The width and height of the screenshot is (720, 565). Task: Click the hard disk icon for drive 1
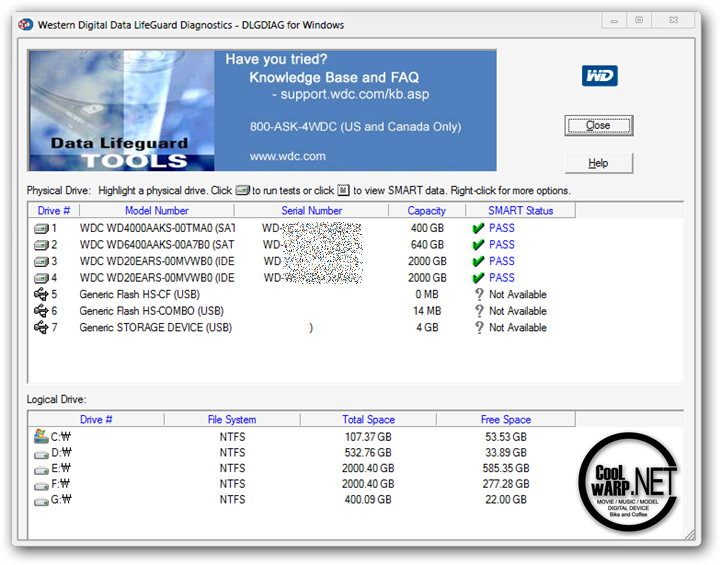[41, 228]
